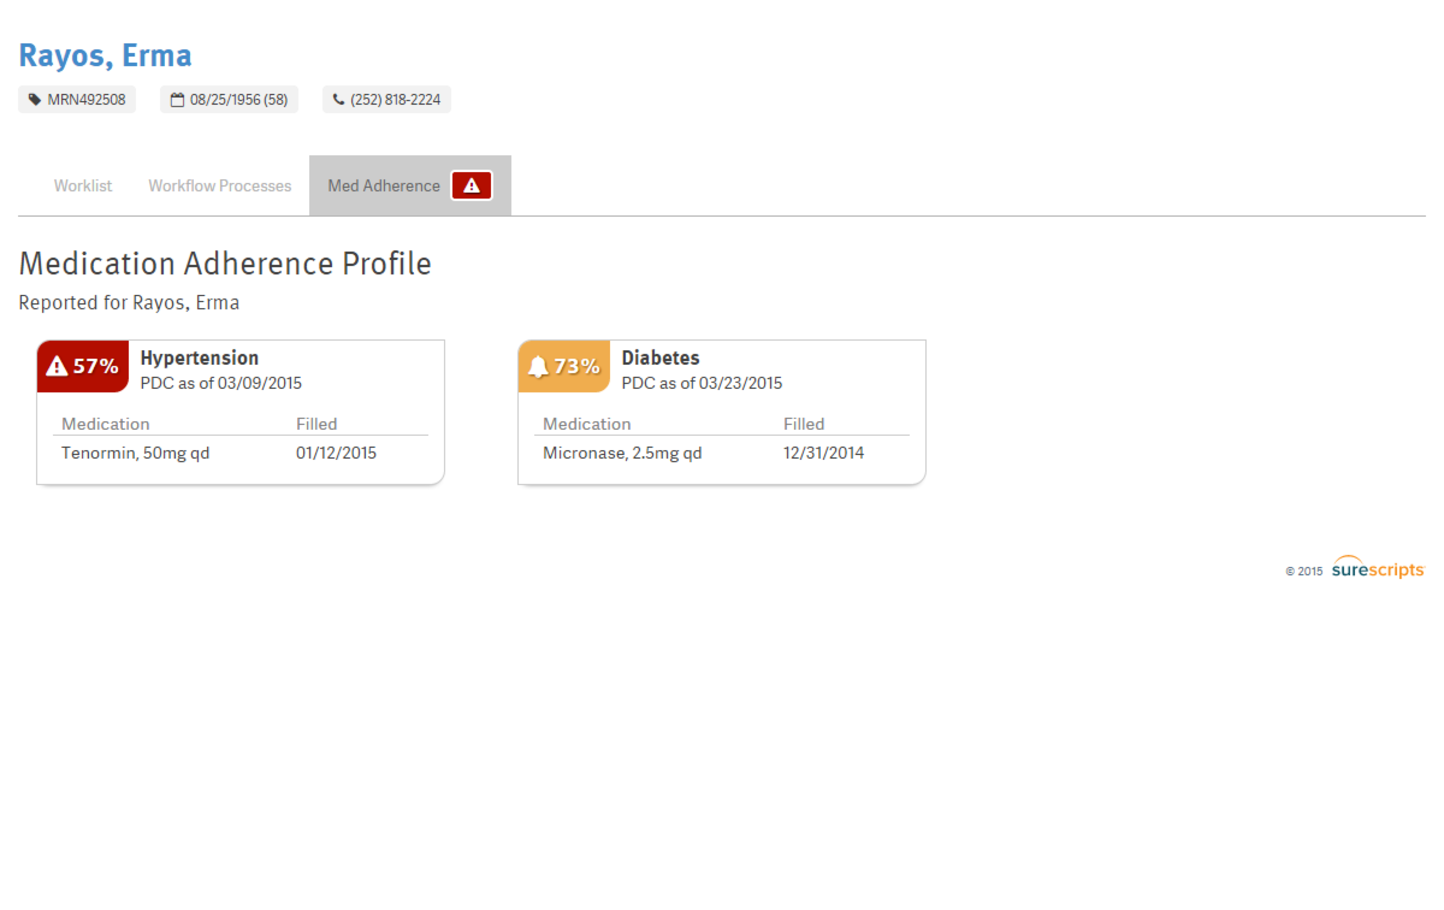Click the Diabetes card heading
The width and height of the screenshot is (1444, 910).
[x=660, y=357]
